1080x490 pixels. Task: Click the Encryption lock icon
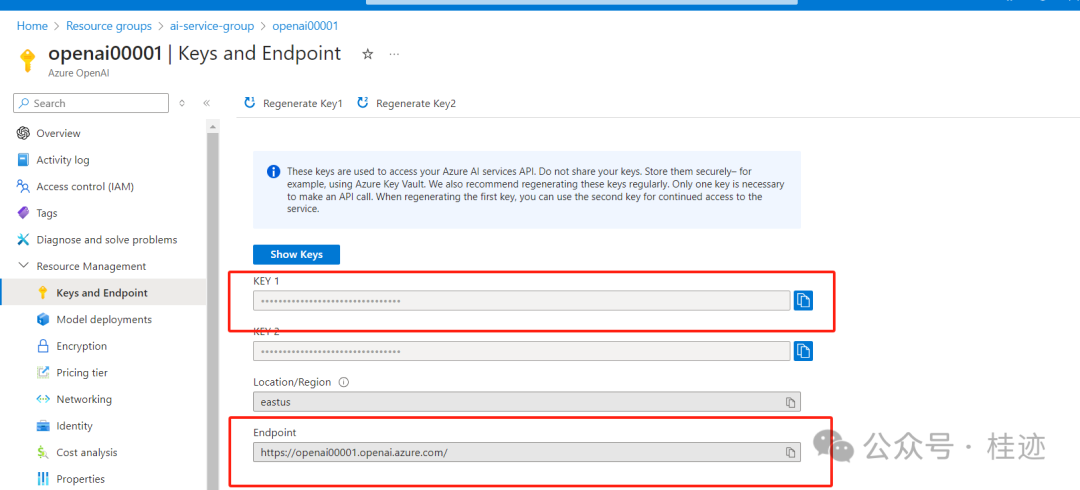pyautogui.click(x=43, y=346)
